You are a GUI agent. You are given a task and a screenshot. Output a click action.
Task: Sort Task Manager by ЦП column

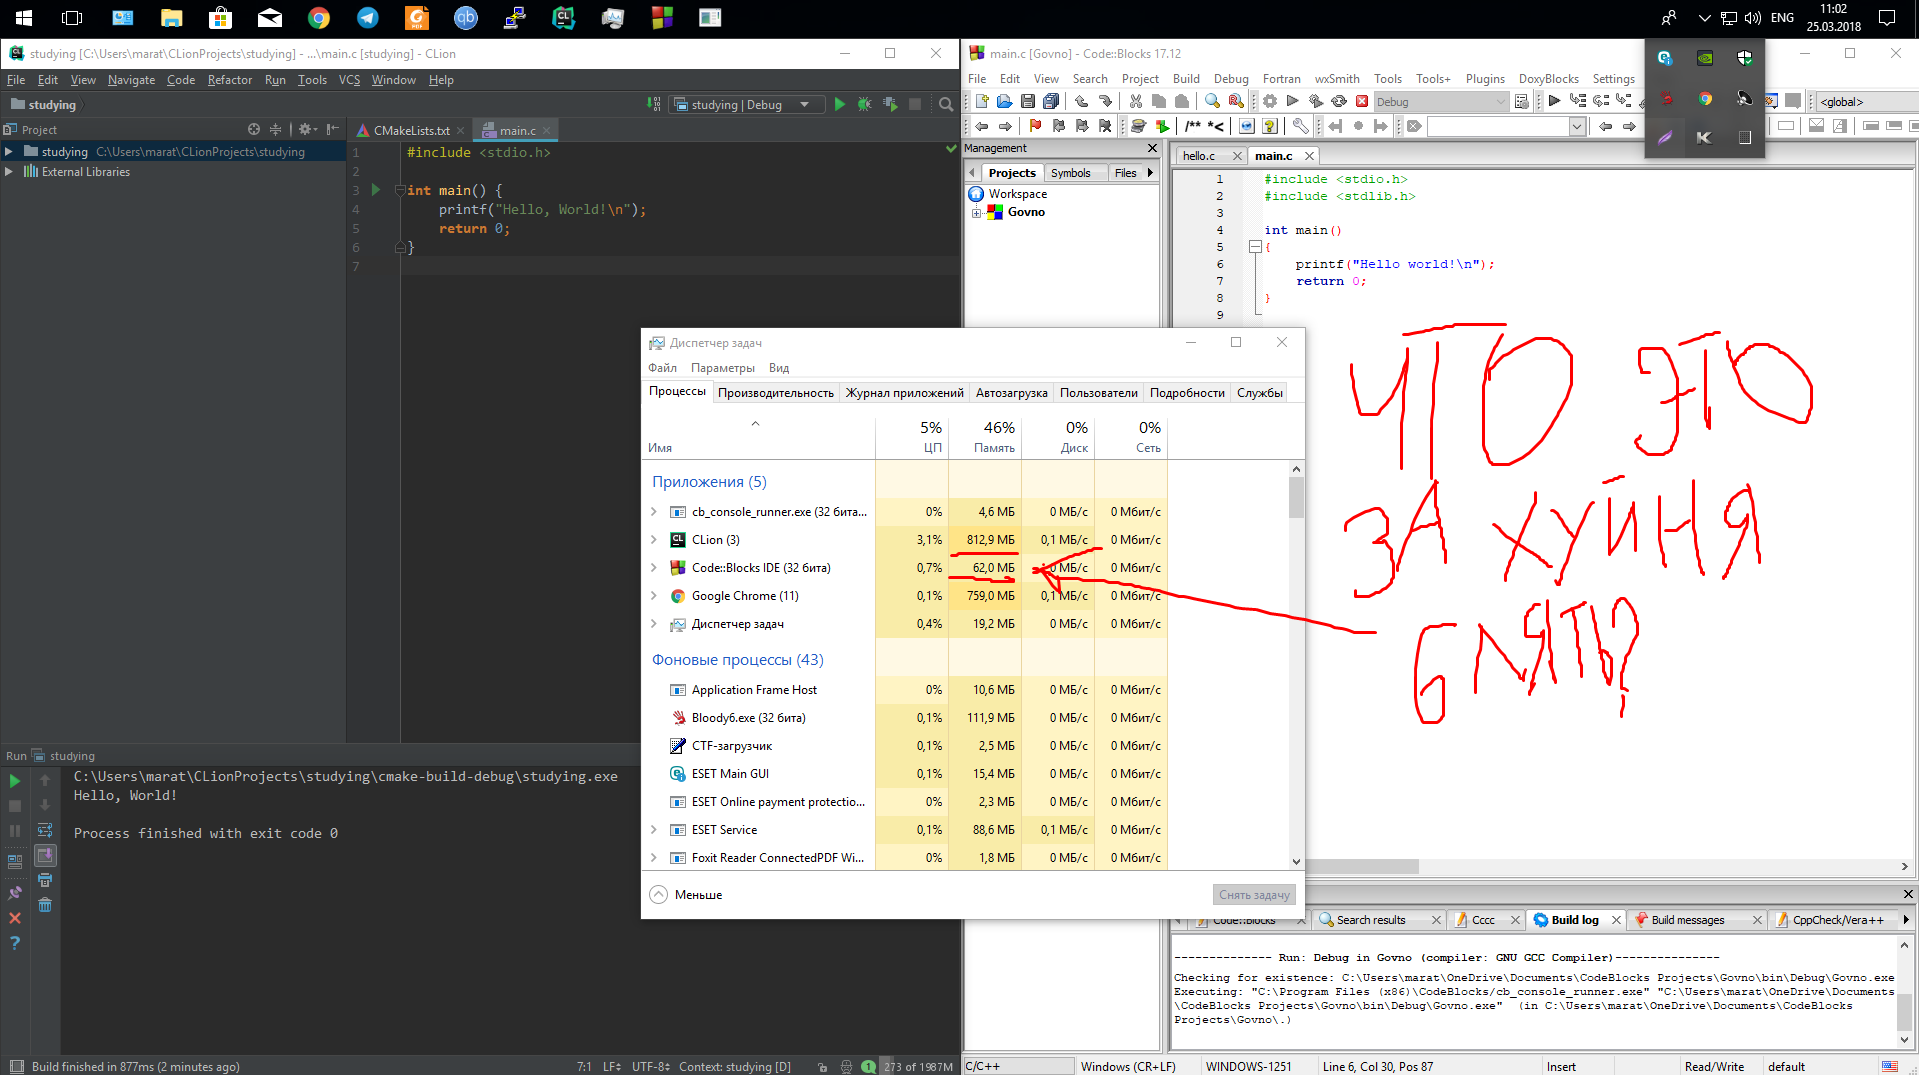pyautogui.click(x=912, y=436)
